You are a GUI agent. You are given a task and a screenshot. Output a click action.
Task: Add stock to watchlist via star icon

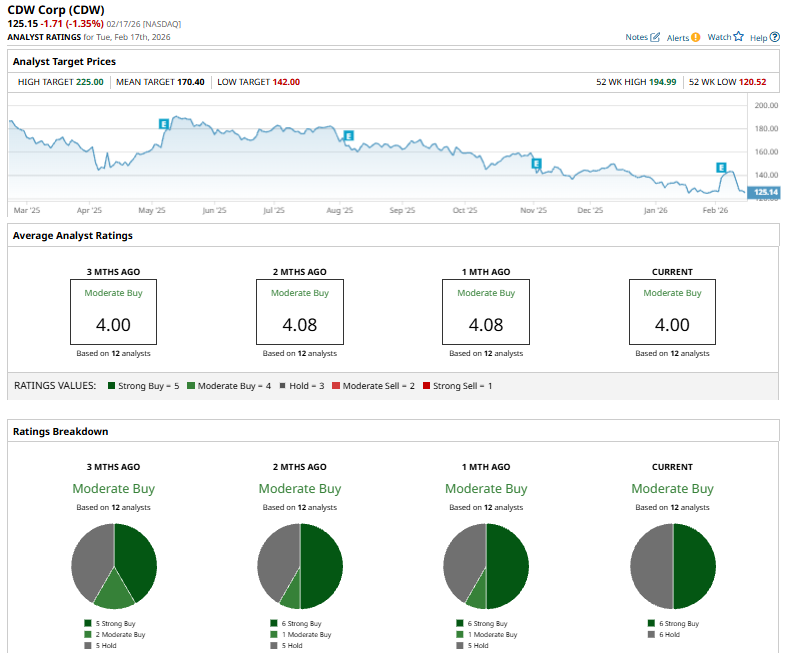pos(738,37)
